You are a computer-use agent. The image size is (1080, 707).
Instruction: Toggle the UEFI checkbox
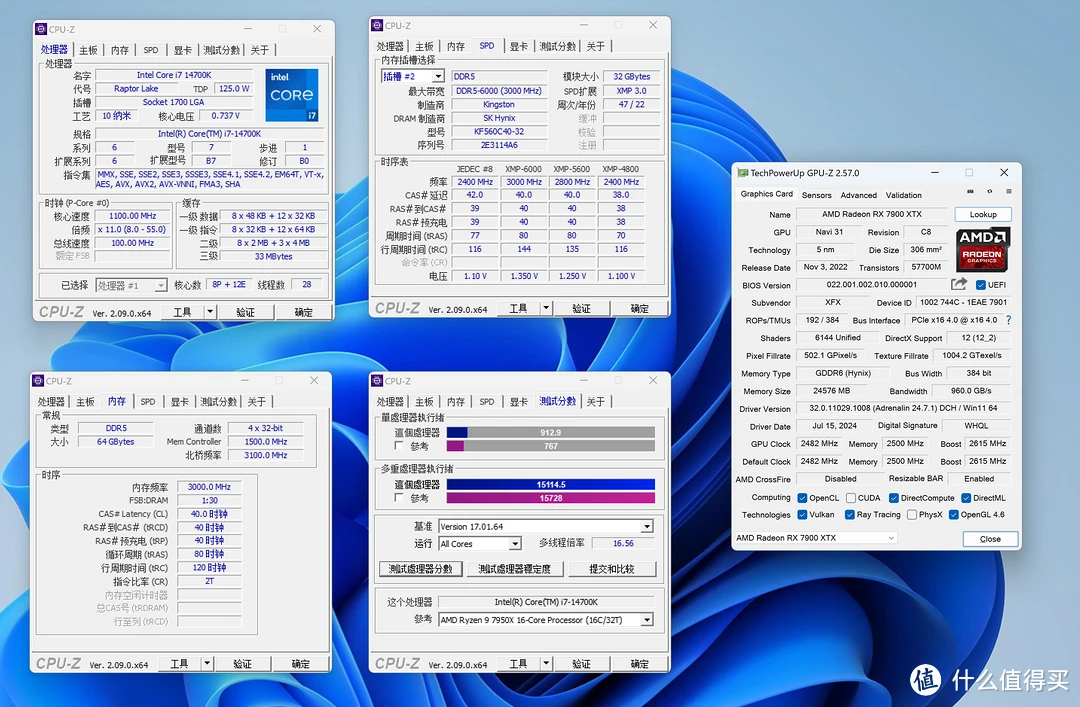point(981,285)
